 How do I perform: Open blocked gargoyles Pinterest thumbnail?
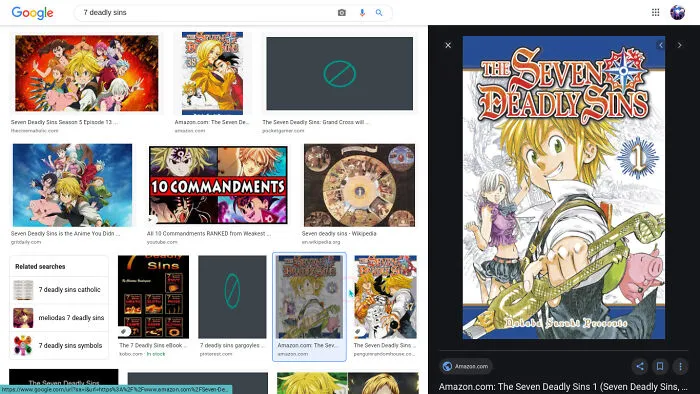(x=232, y=297)
